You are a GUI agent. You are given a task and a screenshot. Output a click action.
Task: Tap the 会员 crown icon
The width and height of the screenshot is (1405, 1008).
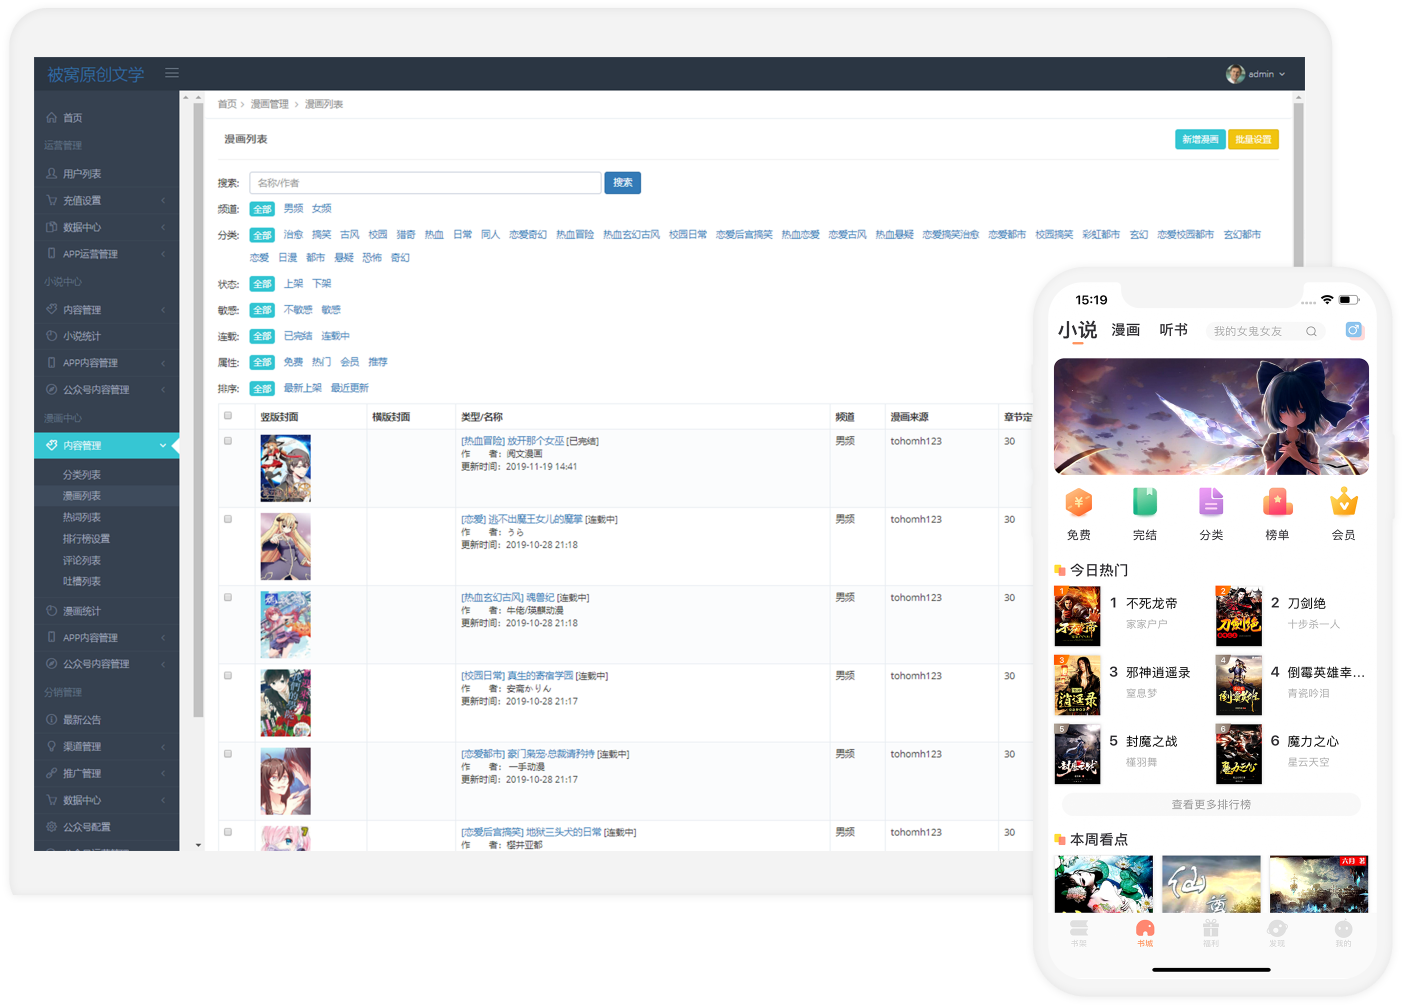tap(1343, 502)
